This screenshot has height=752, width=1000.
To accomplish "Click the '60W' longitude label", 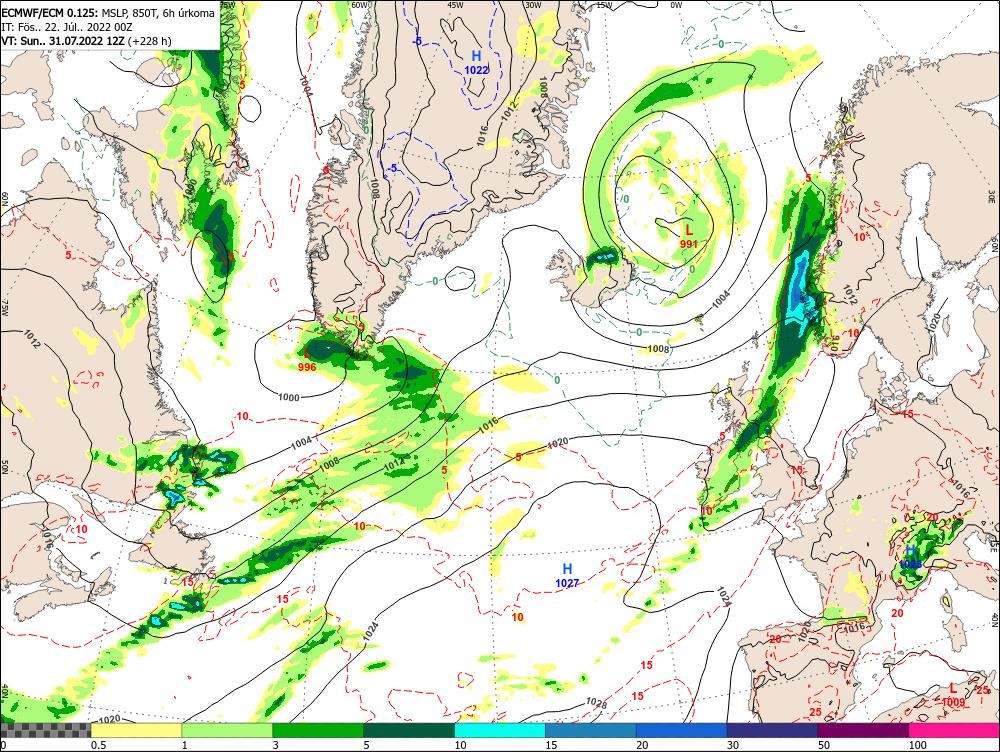I will 360,5.
